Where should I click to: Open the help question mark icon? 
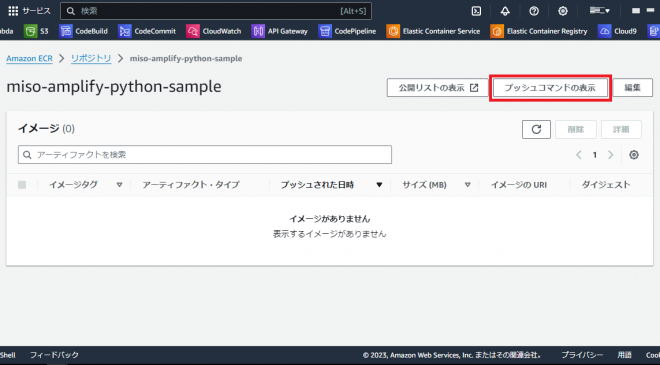pos(534,11)
